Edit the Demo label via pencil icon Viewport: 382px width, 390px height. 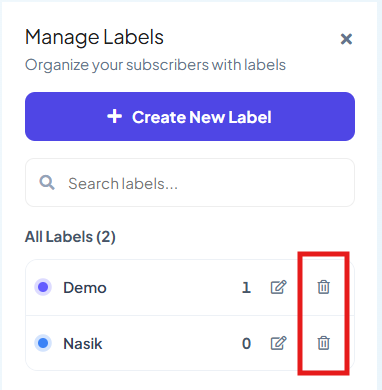click(x=278, y=287)
